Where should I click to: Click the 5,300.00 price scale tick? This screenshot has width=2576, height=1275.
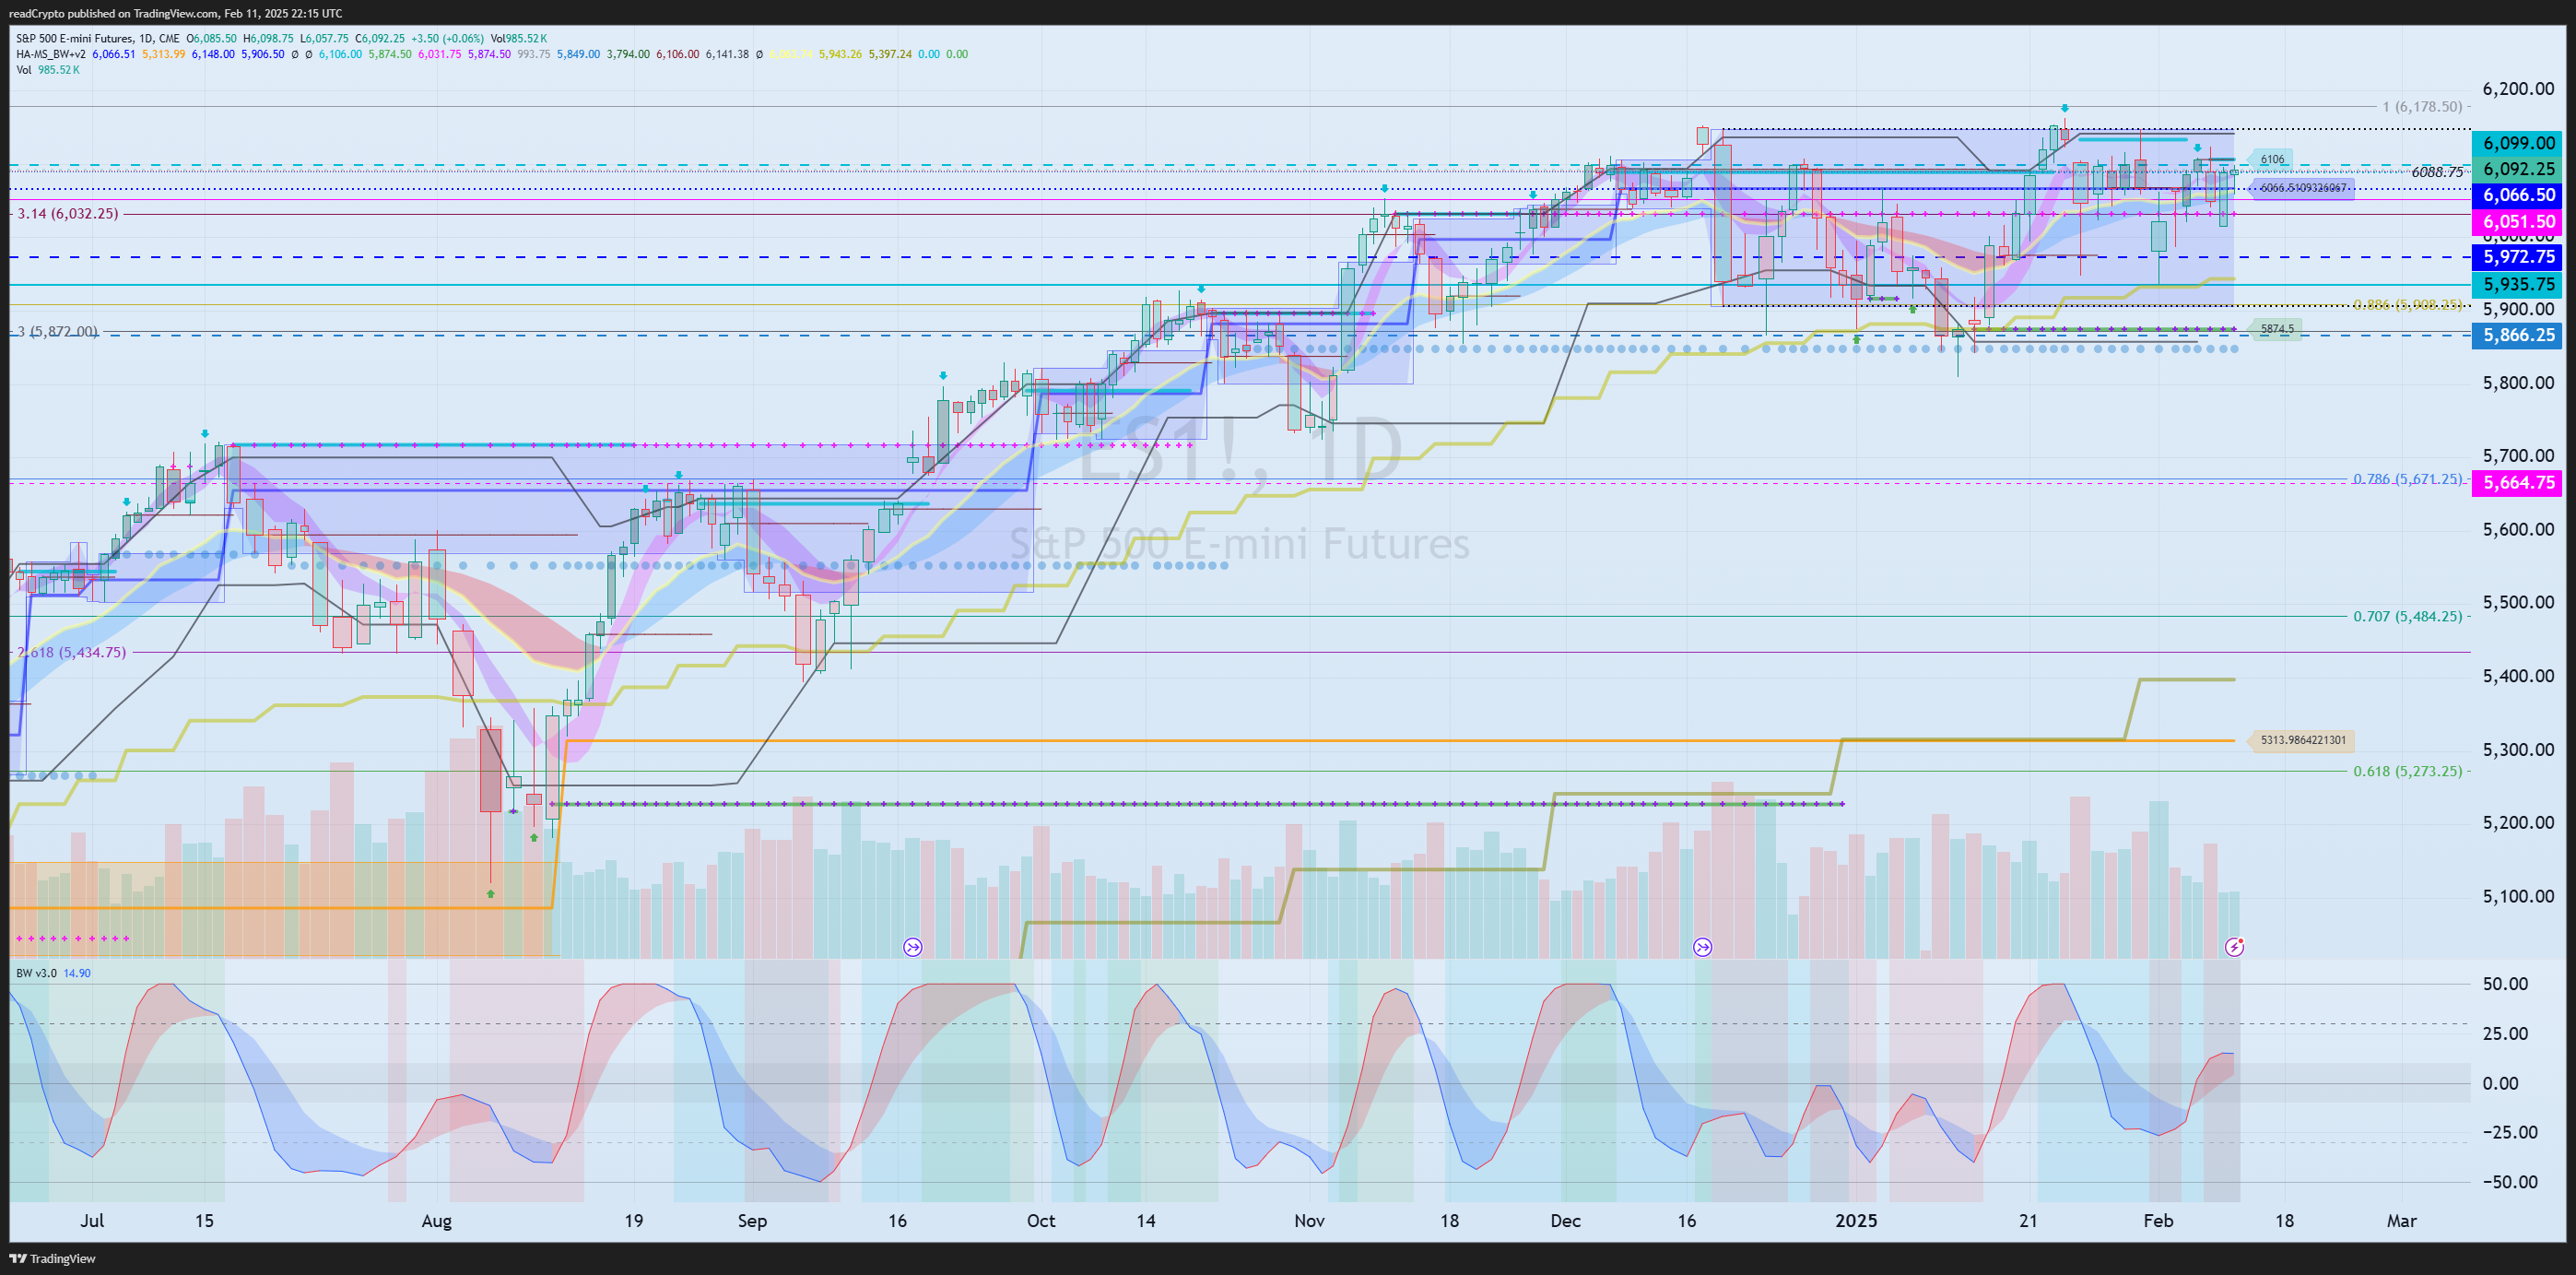point(2518,749)
